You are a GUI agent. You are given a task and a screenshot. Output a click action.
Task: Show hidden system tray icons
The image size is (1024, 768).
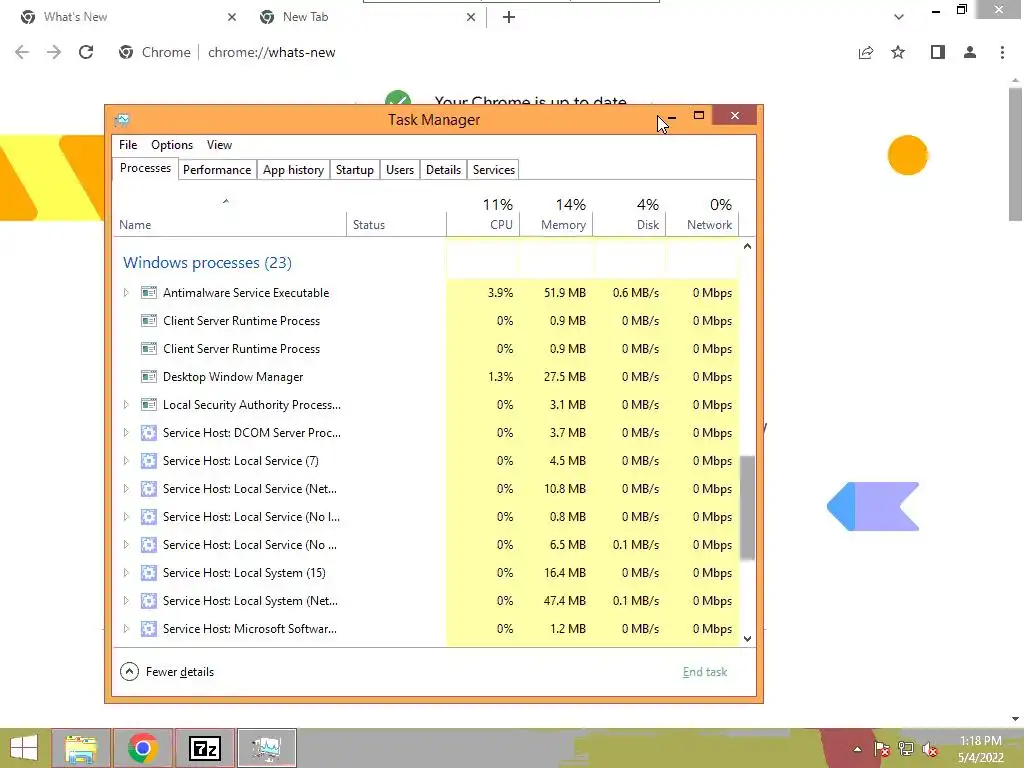pos(857,749)
